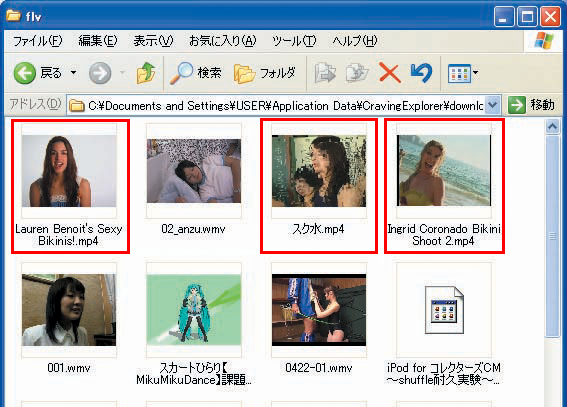Click the red X delete icon
The height and width of the screenshot is (407, 567).
[x=389, y=73]
